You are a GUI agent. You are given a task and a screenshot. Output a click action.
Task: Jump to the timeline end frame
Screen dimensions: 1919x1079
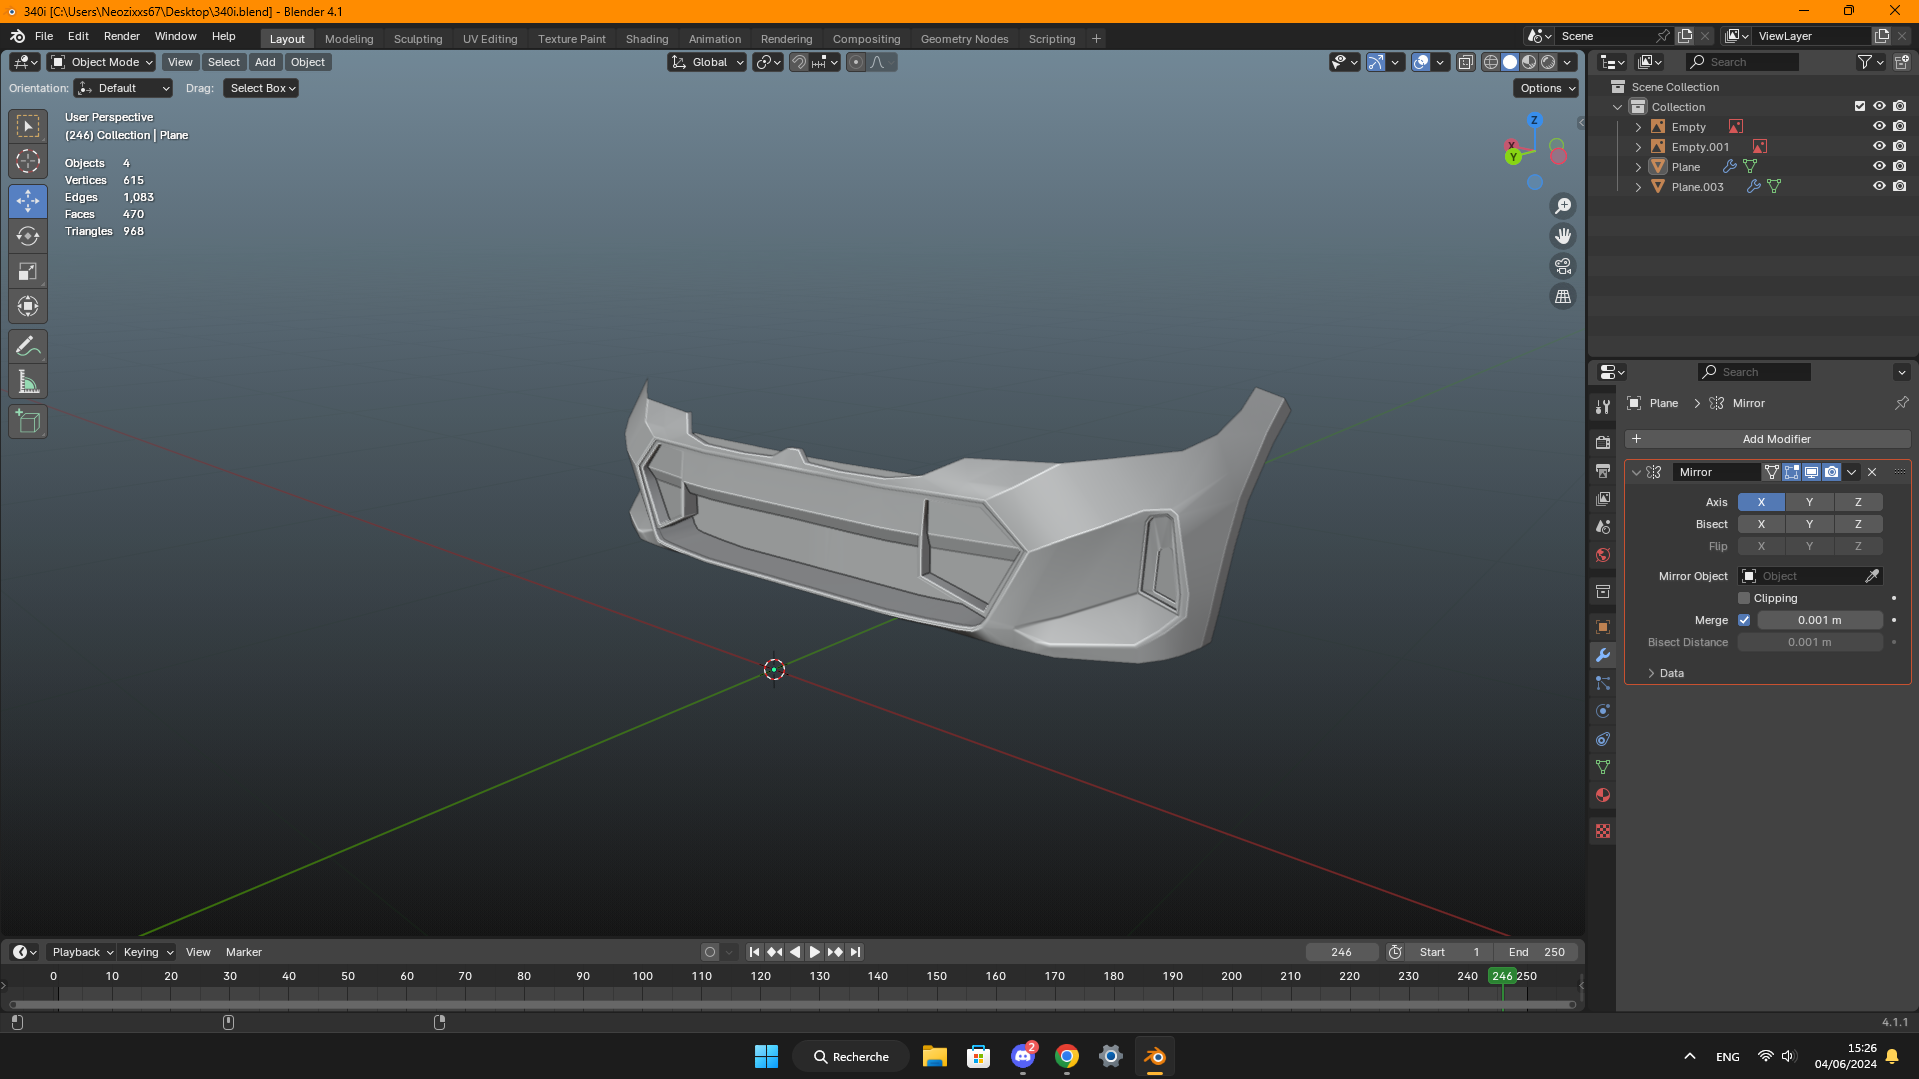pos(855,952)
